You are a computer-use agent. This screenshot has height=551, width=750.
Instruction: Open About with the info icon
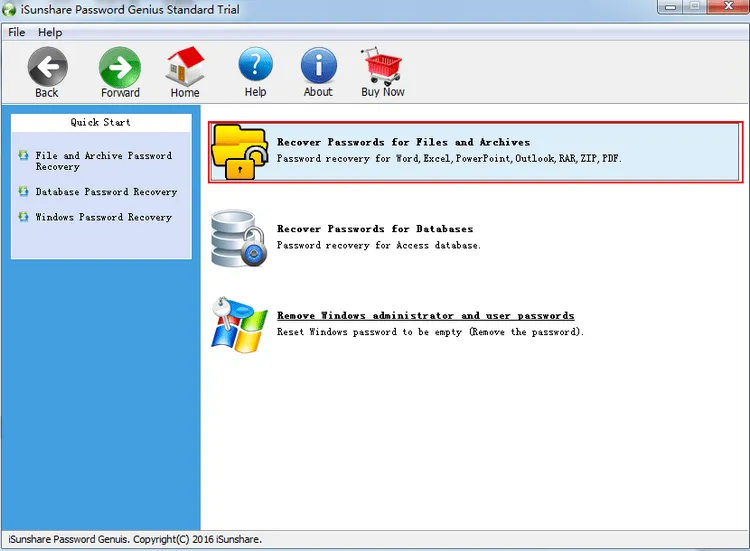click(319, 66)
